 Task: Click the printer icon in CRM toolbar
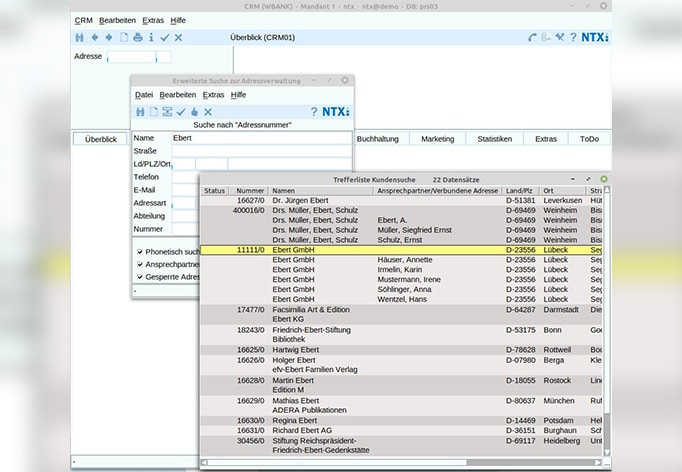click(138, 37)
